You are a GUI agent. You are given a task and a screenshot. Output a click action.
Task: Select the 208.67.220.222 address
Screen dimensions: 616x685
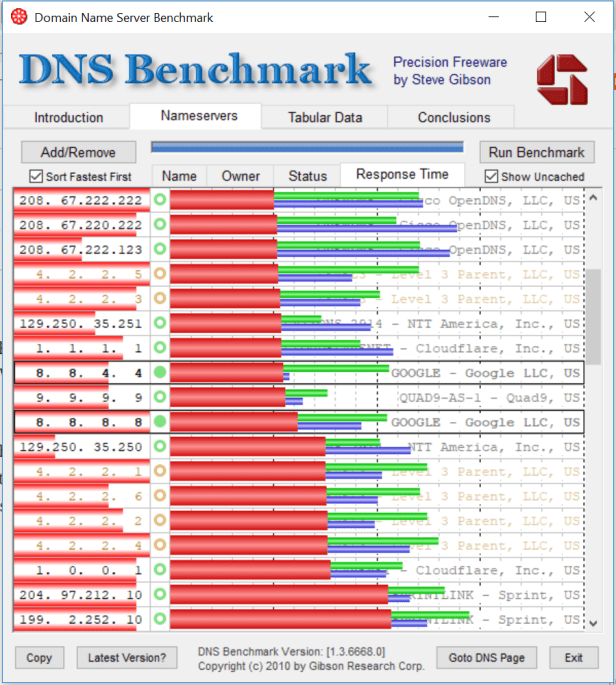pos(81,225)
